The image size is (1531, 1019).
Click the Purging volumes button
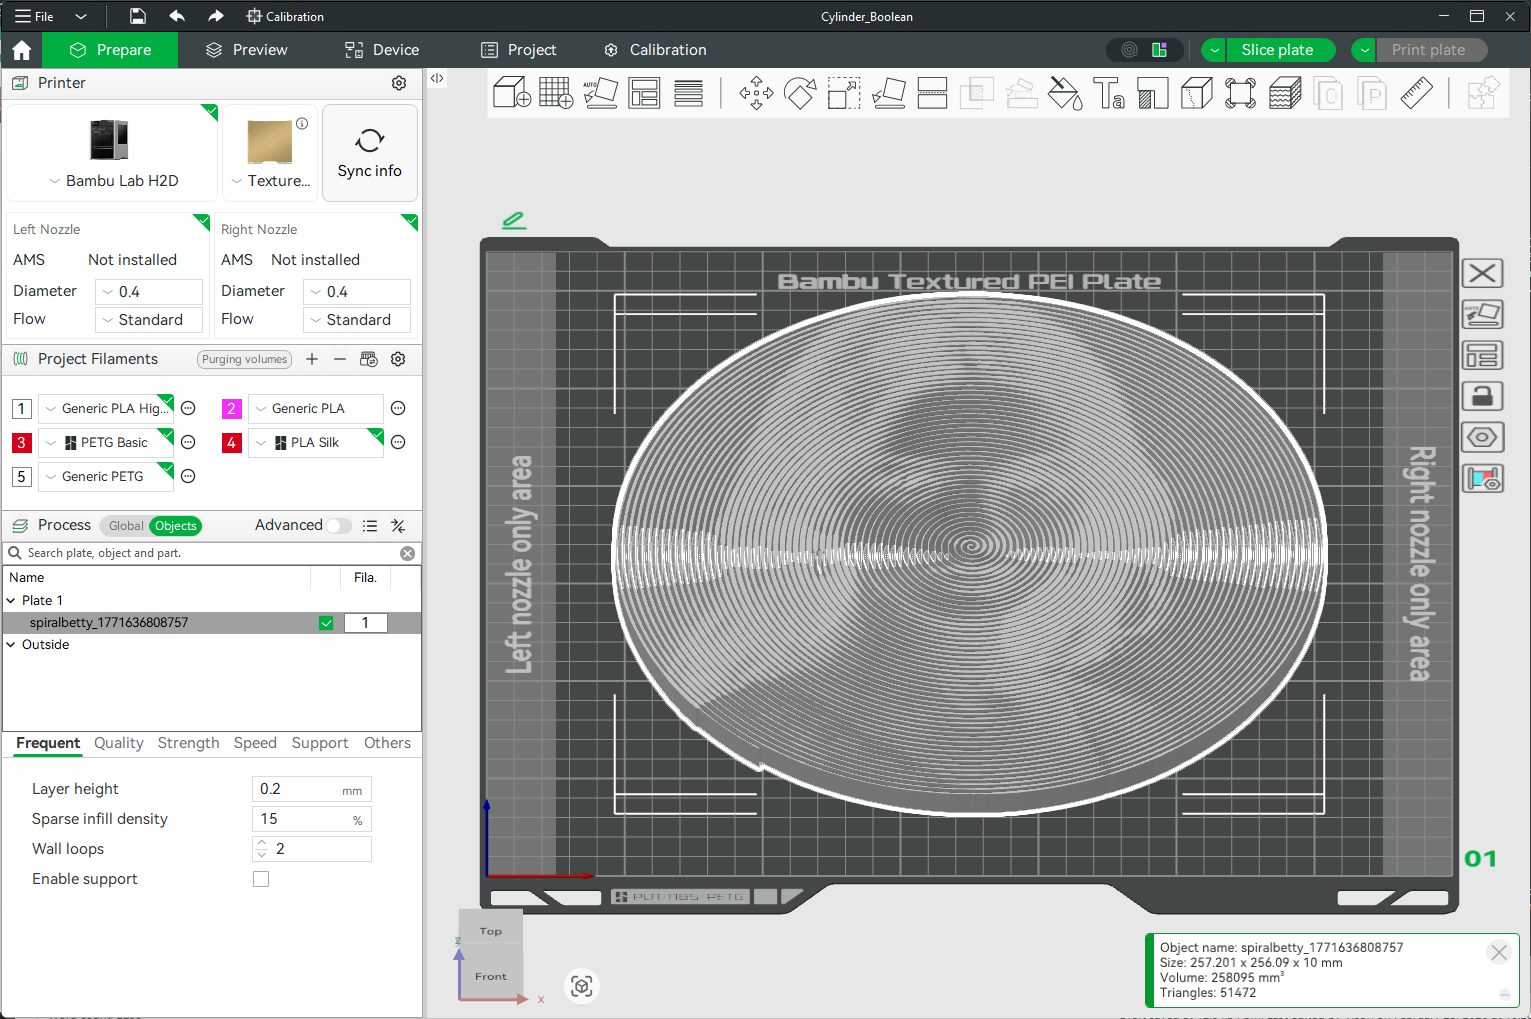pos(244,359)
